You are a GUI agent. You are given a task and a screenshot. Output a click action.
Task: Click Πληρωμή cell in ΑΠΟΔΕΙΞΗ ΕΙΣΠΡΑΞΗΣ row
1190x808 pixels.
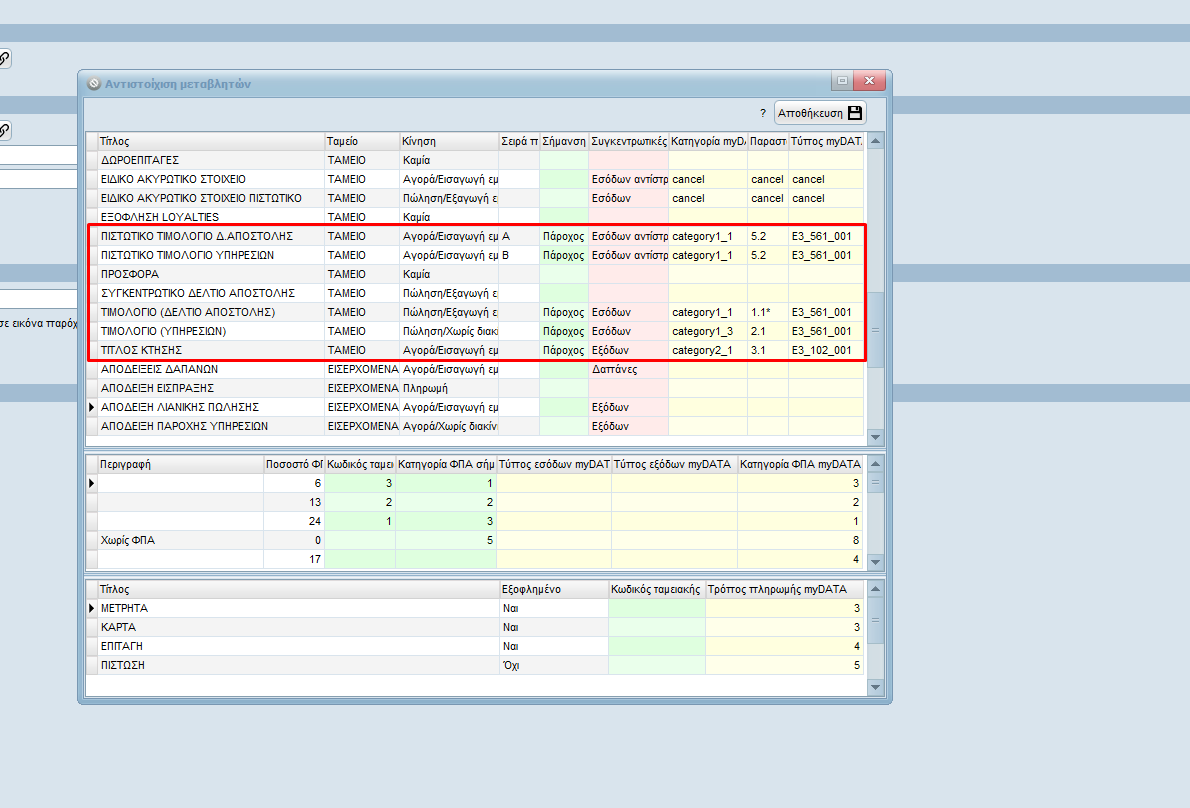point(449,388)
